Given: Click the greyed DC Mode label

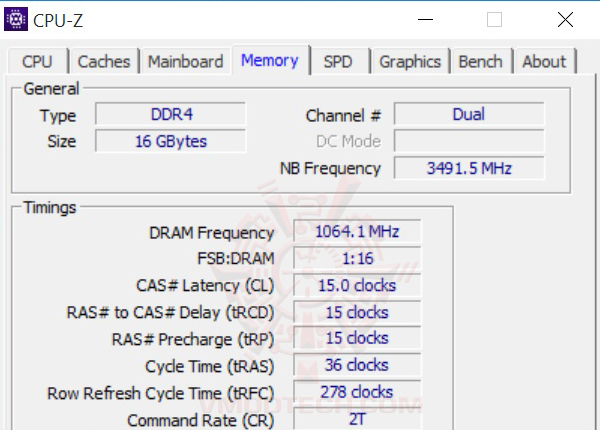Looking at the screenshot, I should [x=348, y=141].
